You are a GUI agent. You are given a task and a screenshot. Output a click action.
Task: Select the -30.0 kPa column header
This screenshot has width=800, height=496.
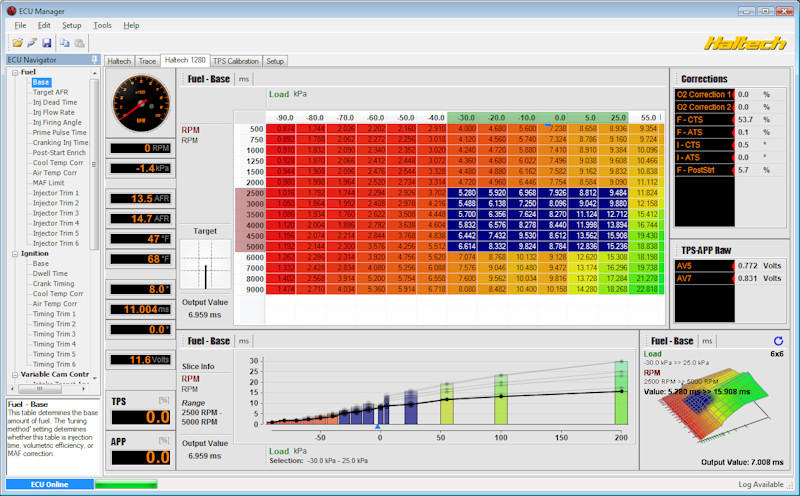[466, 118]
